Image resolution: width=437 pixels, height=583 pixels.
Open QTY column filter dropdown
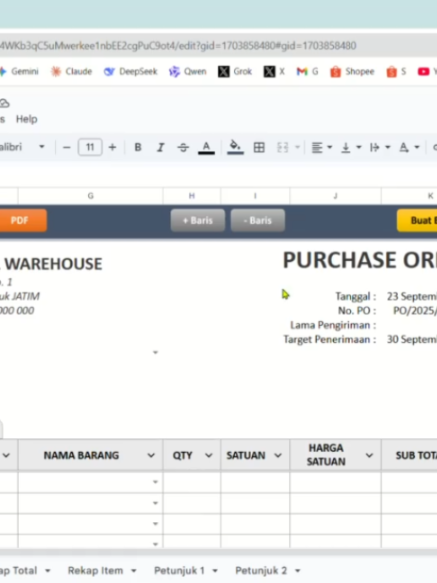209,455
